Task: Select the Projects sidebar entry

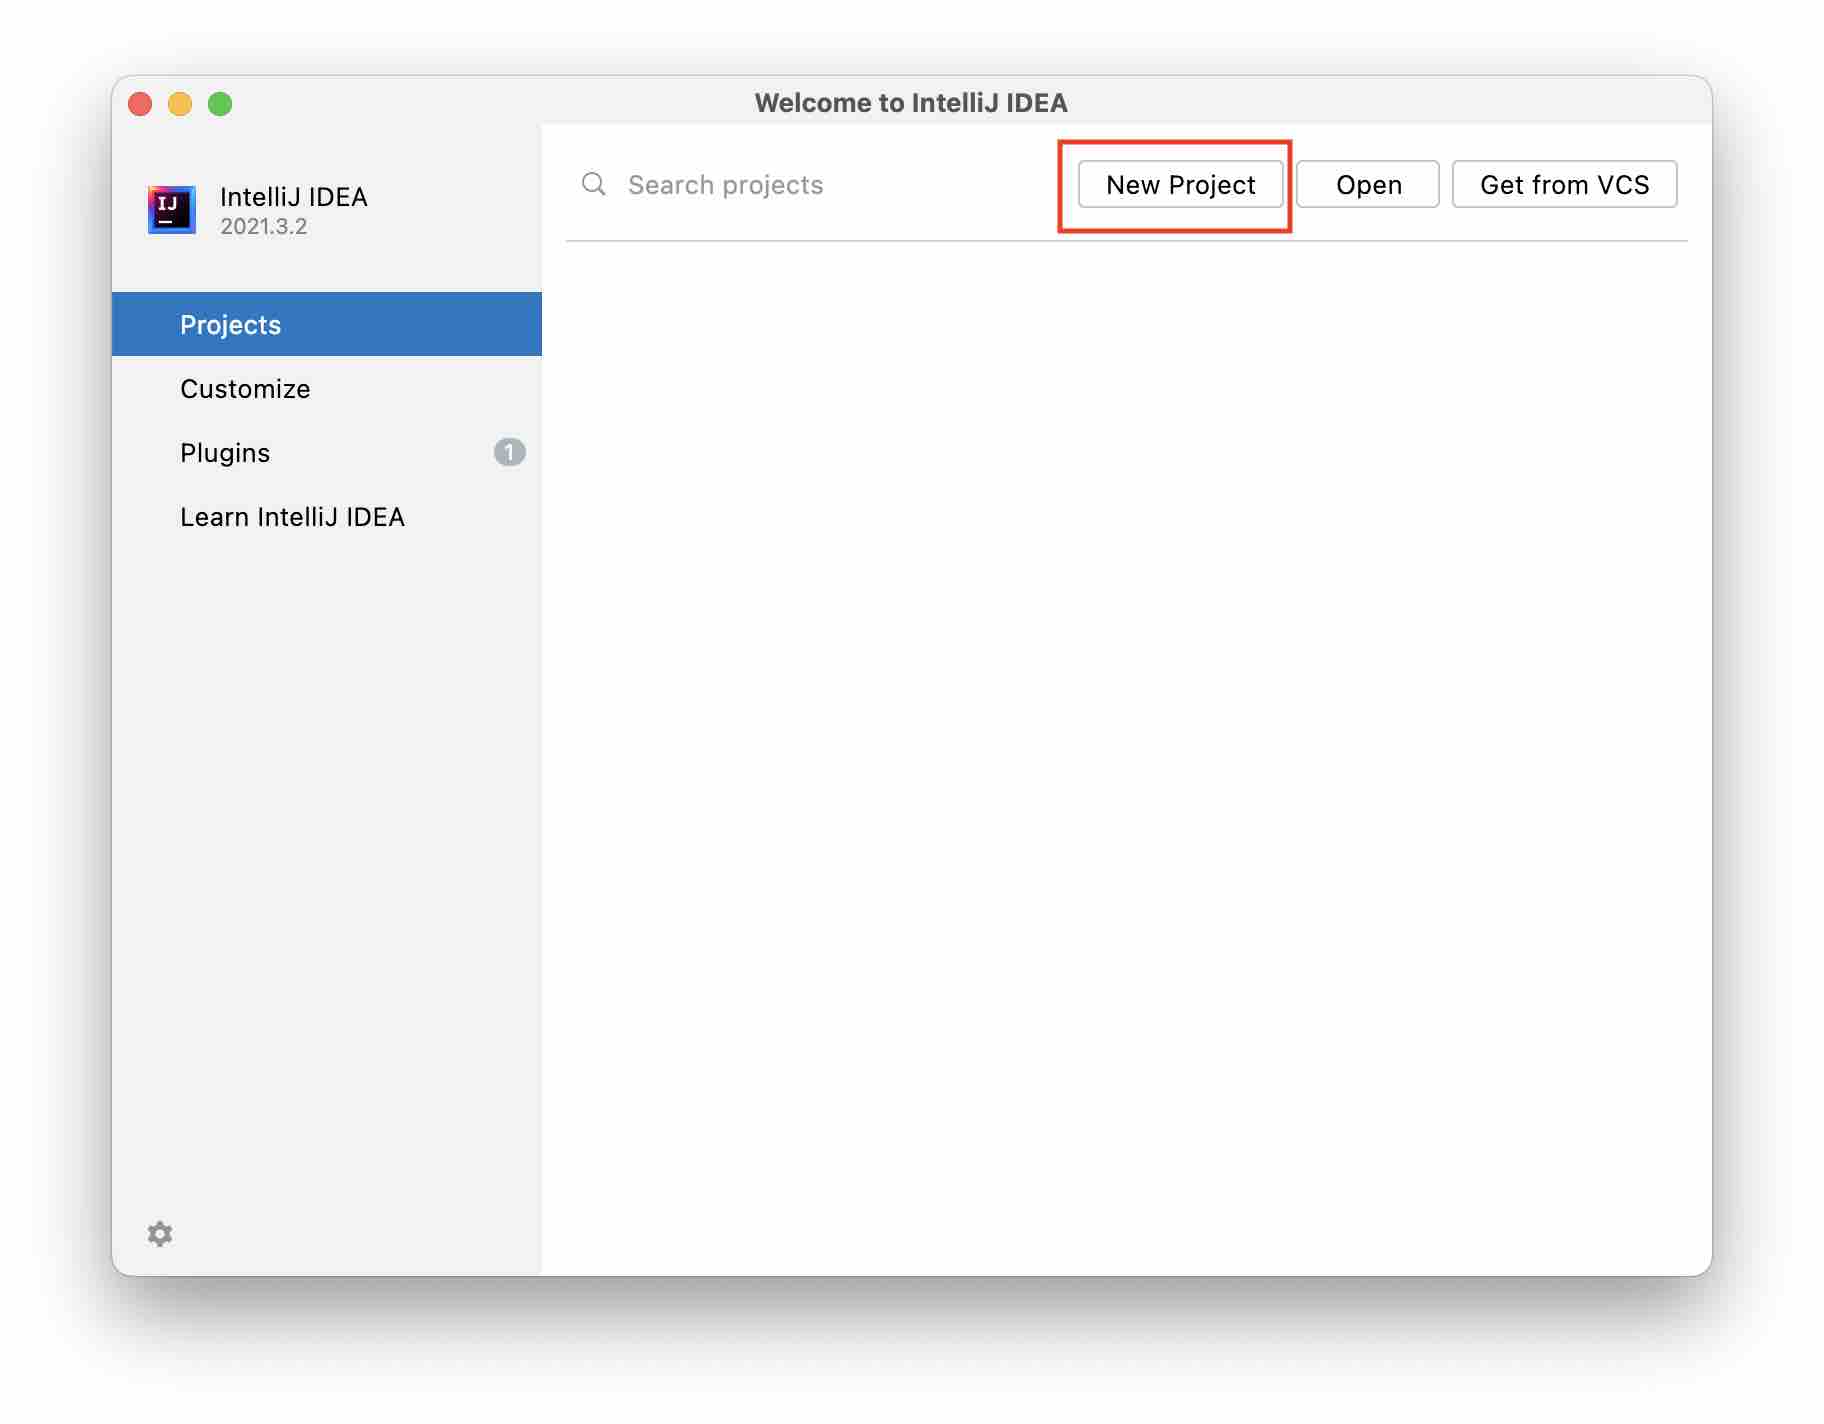Action: click(230, 323)
